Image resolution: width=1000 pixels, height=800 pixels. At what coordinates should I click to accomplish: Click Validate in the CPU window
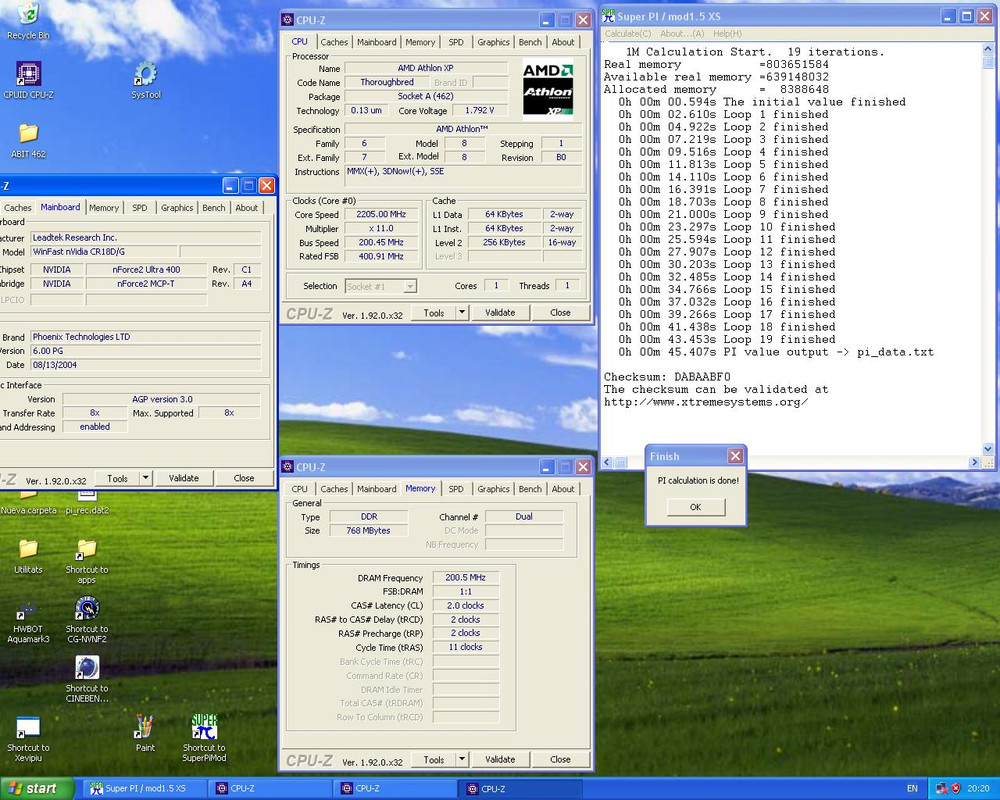point(500,313)
